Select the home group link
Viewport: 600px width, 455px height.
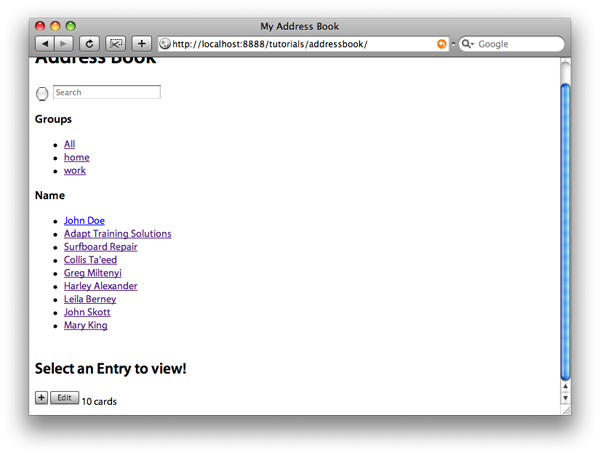click(77, 157)
